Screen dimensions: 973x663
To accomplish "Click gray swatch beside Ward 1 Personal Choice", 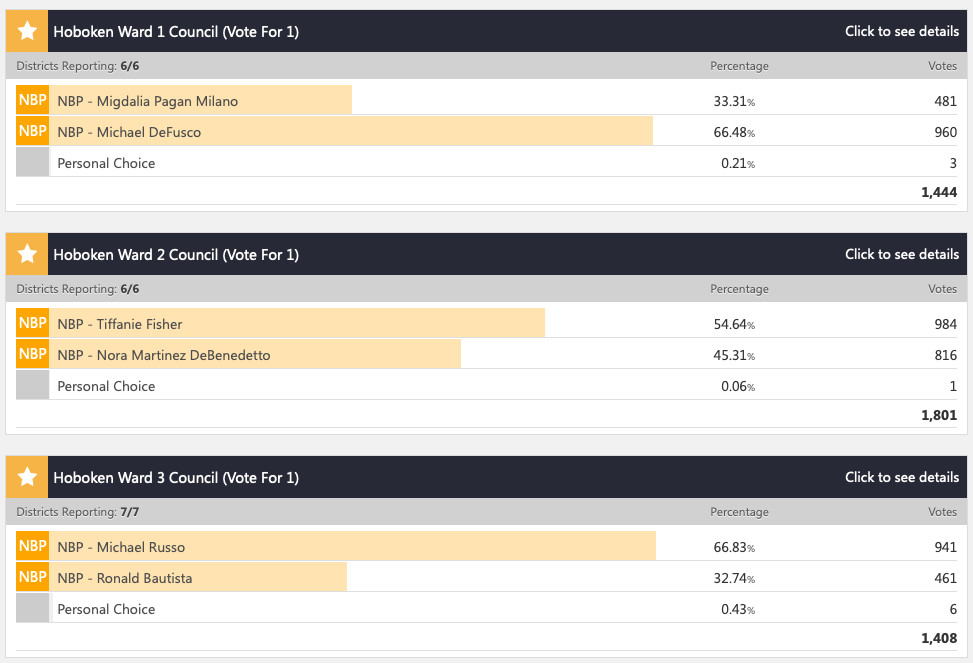I will click(33, 163).
